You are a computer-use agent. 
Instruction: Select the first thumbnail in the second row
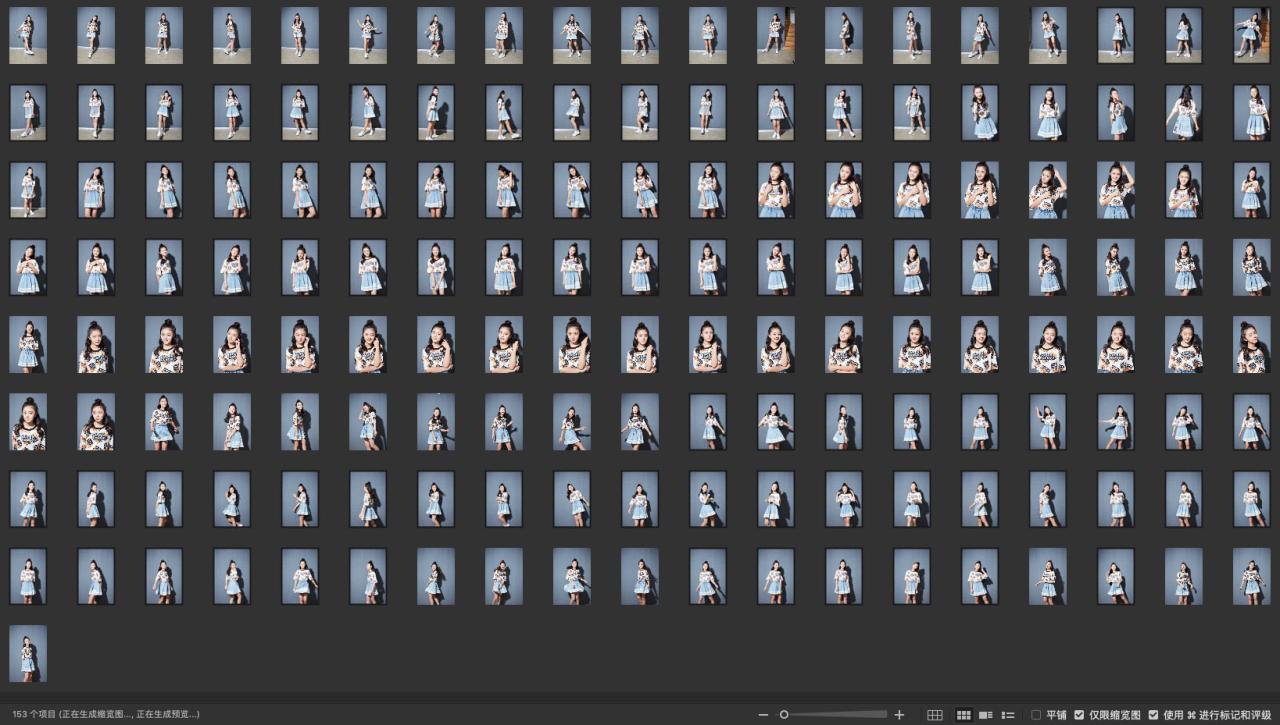coord(28,112)
